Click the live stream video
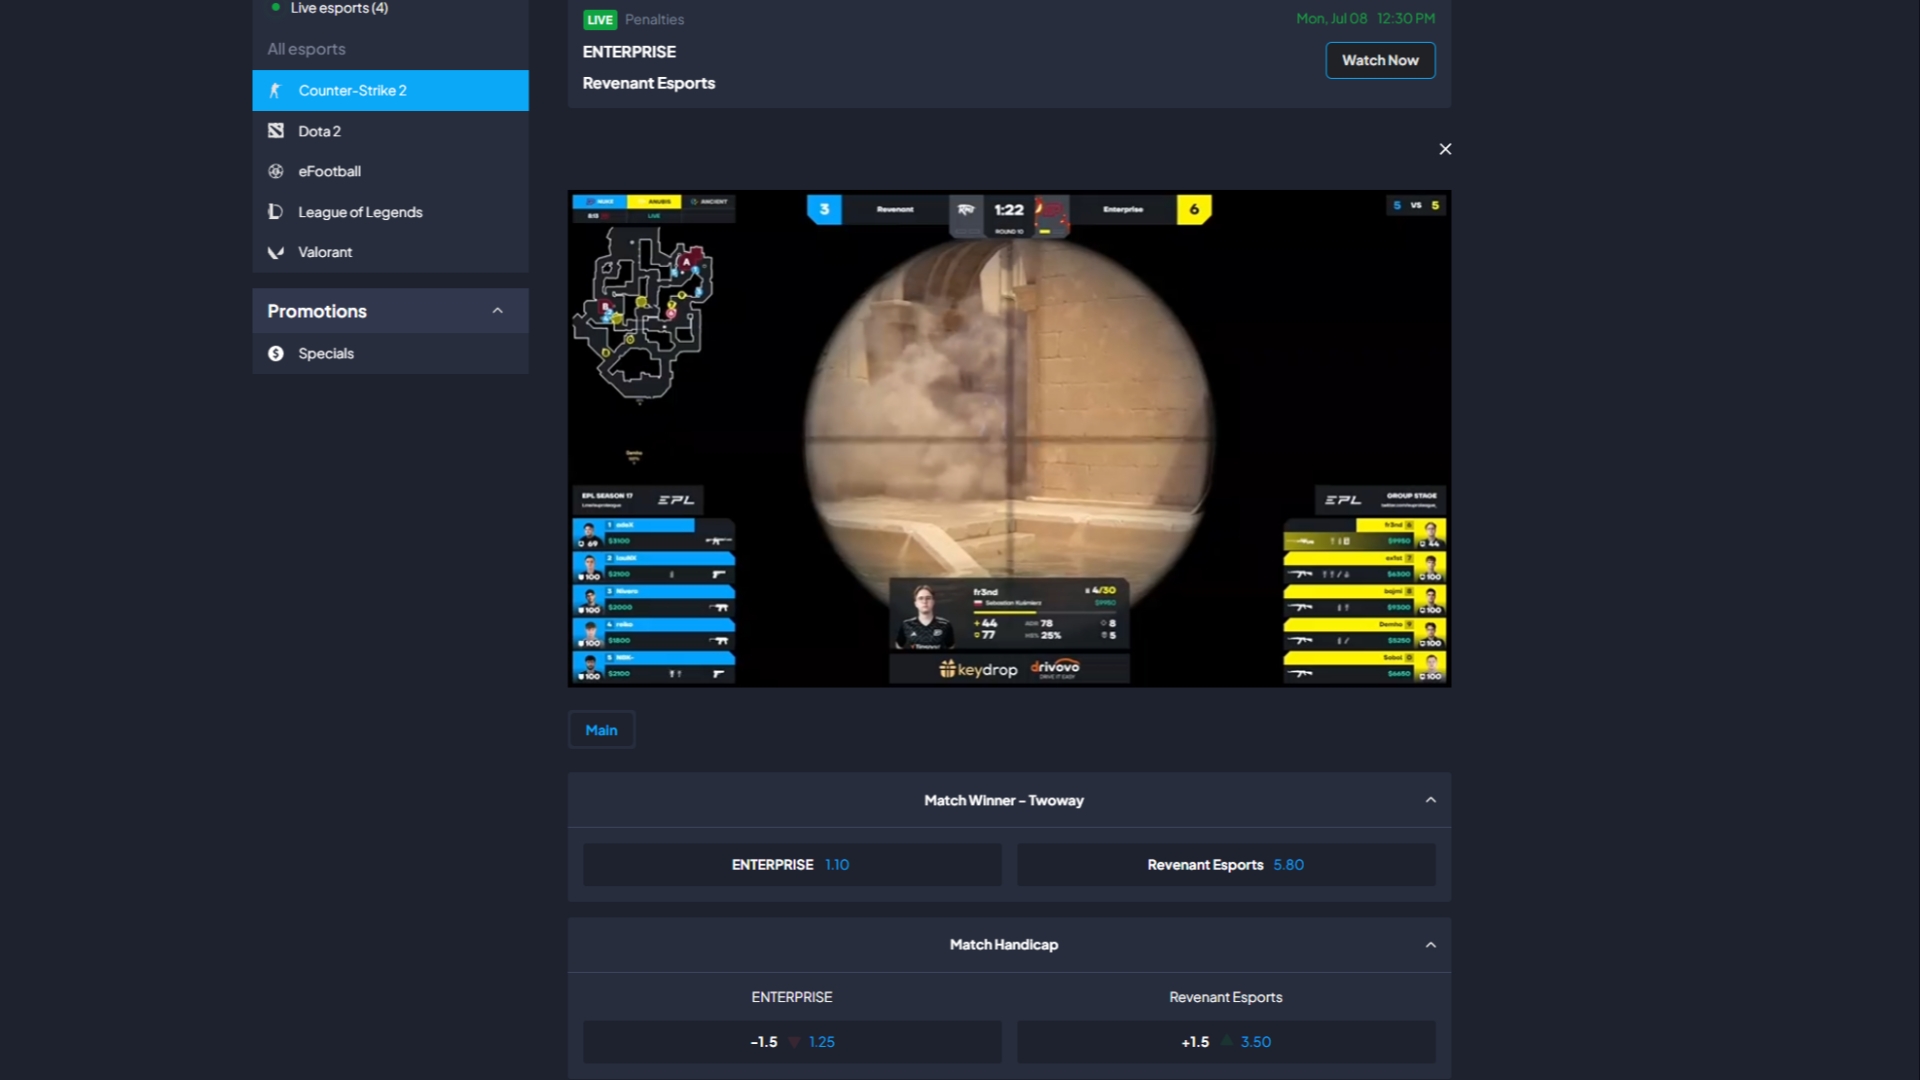 click(x=1009, y=438)
